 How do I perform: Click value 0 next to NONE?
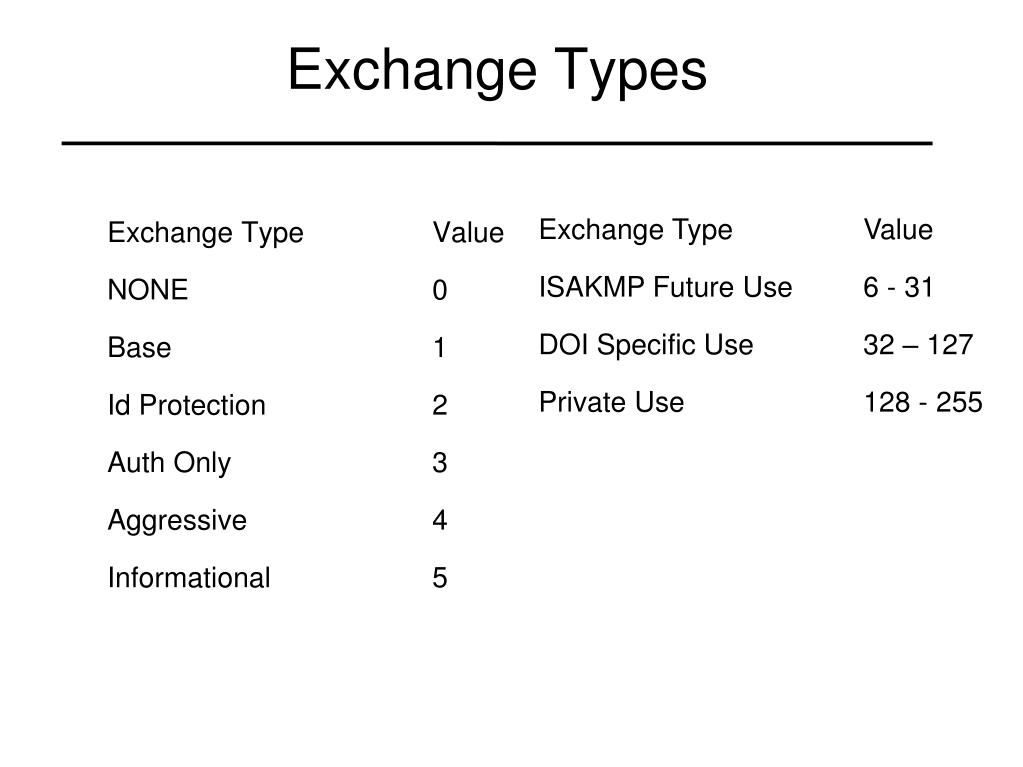(x=440, y=290)
